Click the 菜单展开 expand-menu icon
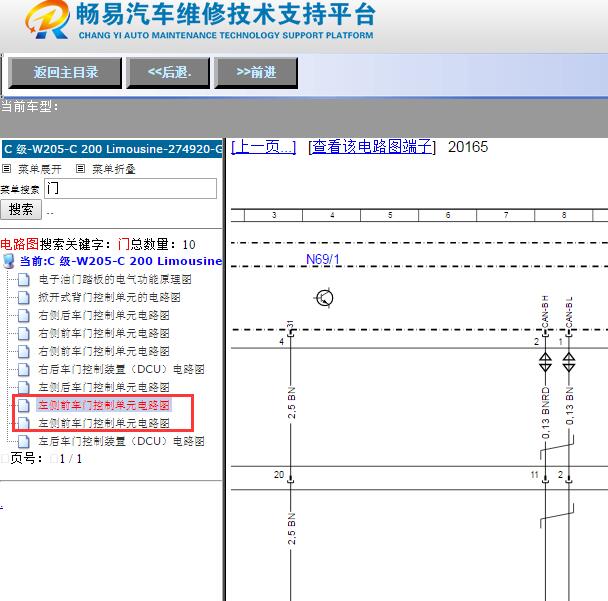The height and width of the screenshot is (601, 608). pos(6,169)
